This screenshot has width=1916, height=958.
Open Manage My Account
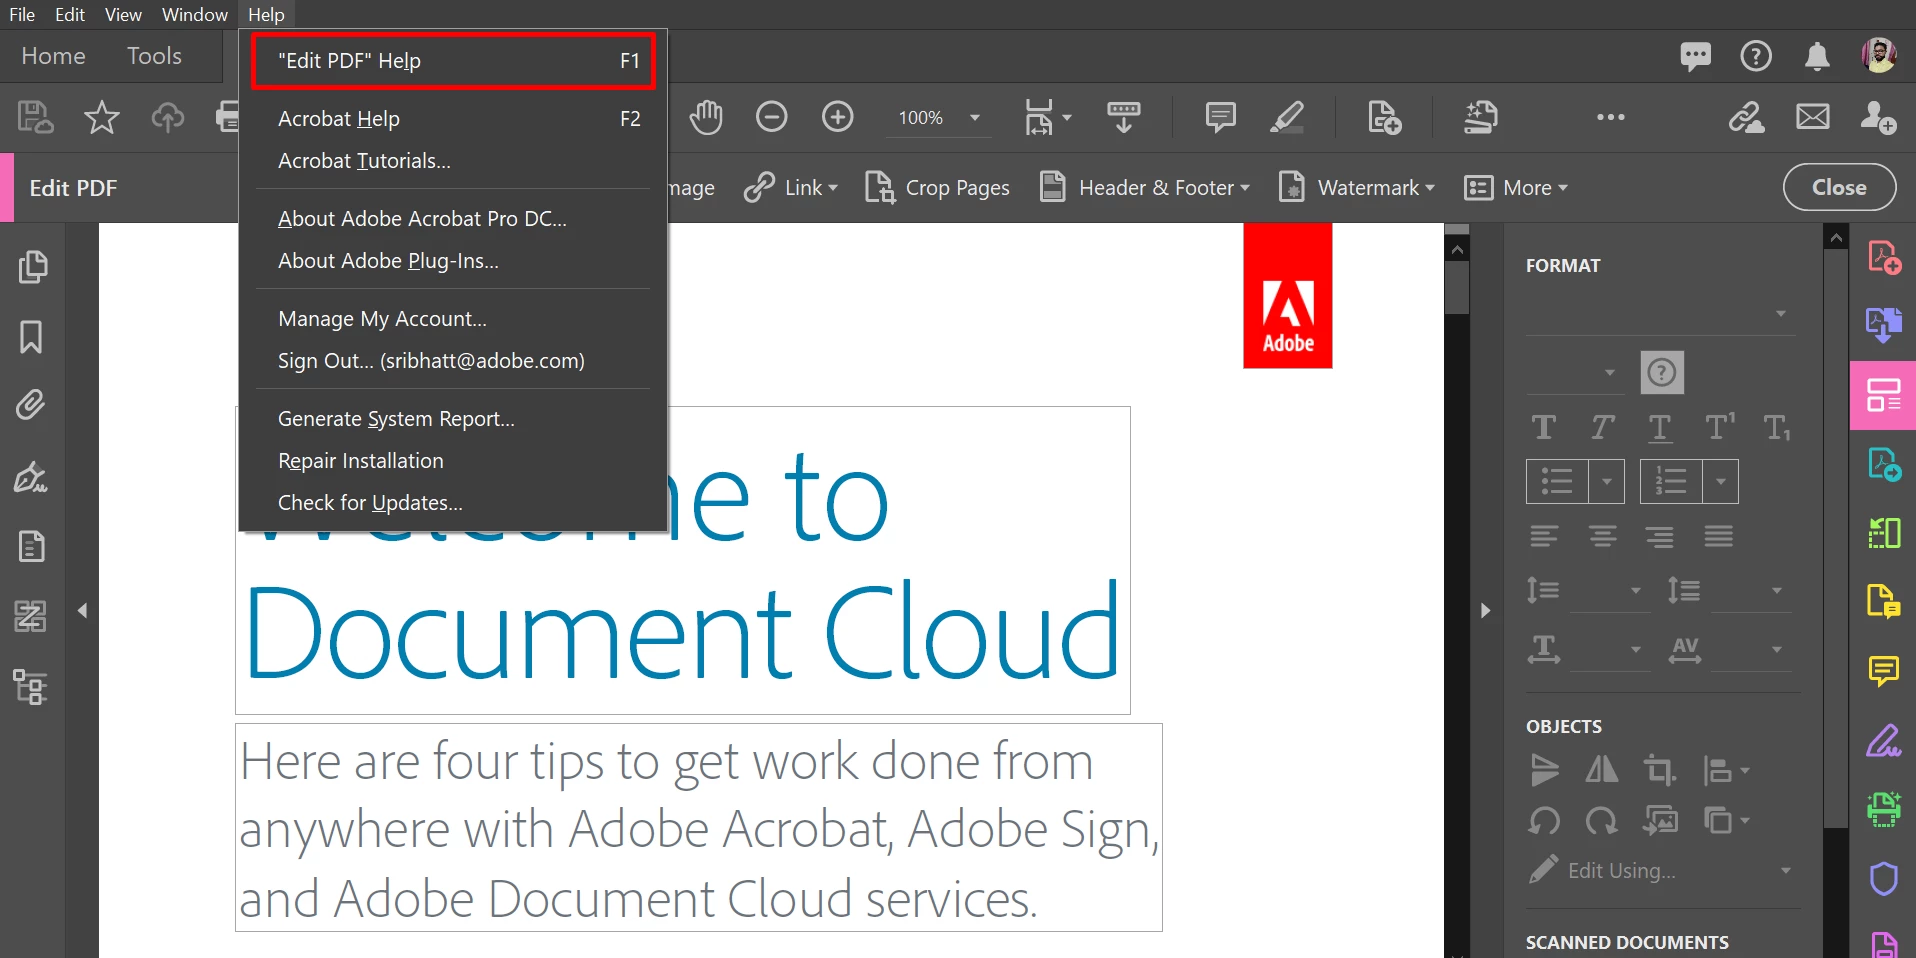[453, 319]
